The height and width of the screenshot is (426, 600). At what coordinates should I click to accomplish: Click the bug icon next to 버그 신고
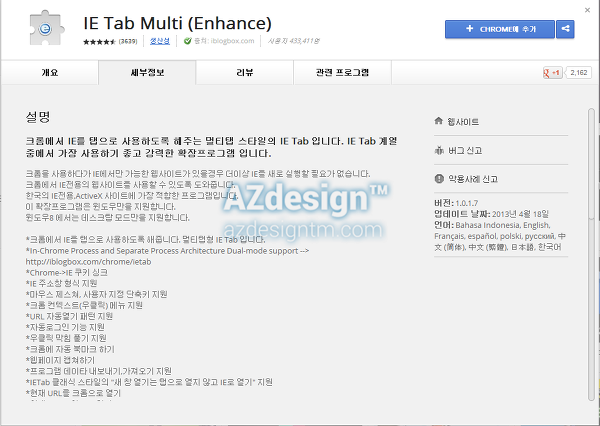pos(439,150)
